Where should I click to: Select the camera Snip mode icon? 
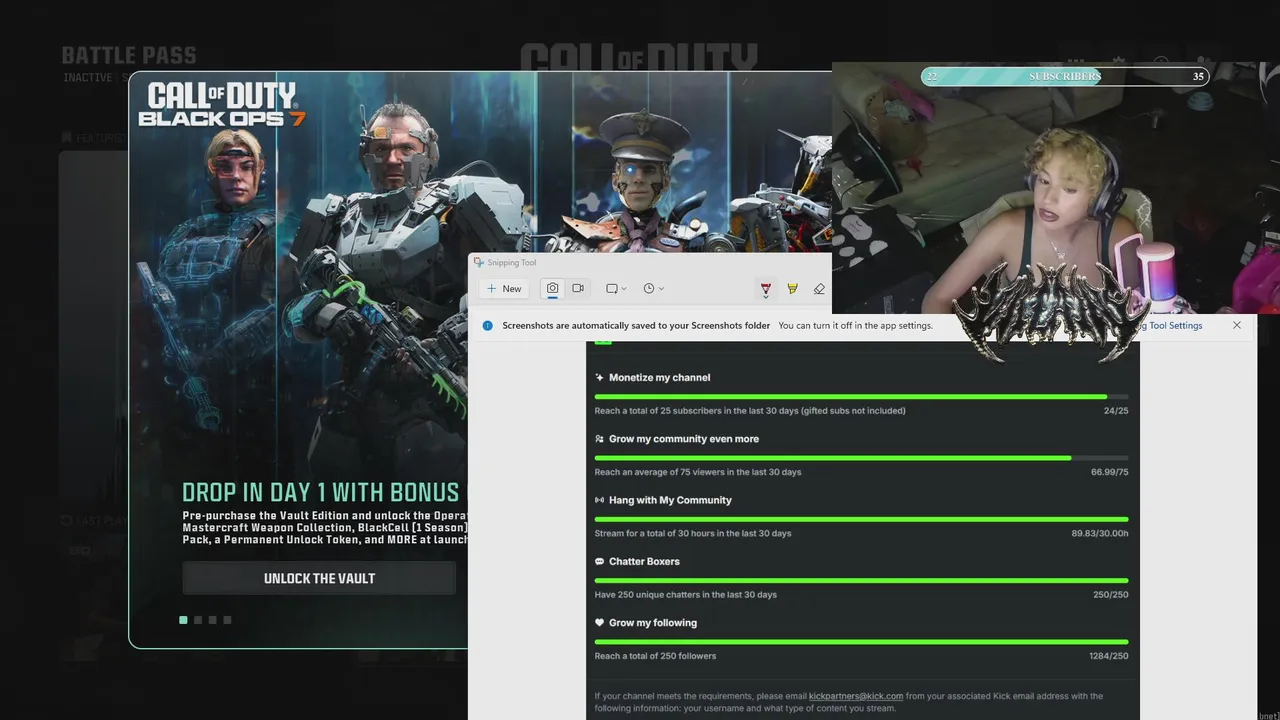click(552, 289)
